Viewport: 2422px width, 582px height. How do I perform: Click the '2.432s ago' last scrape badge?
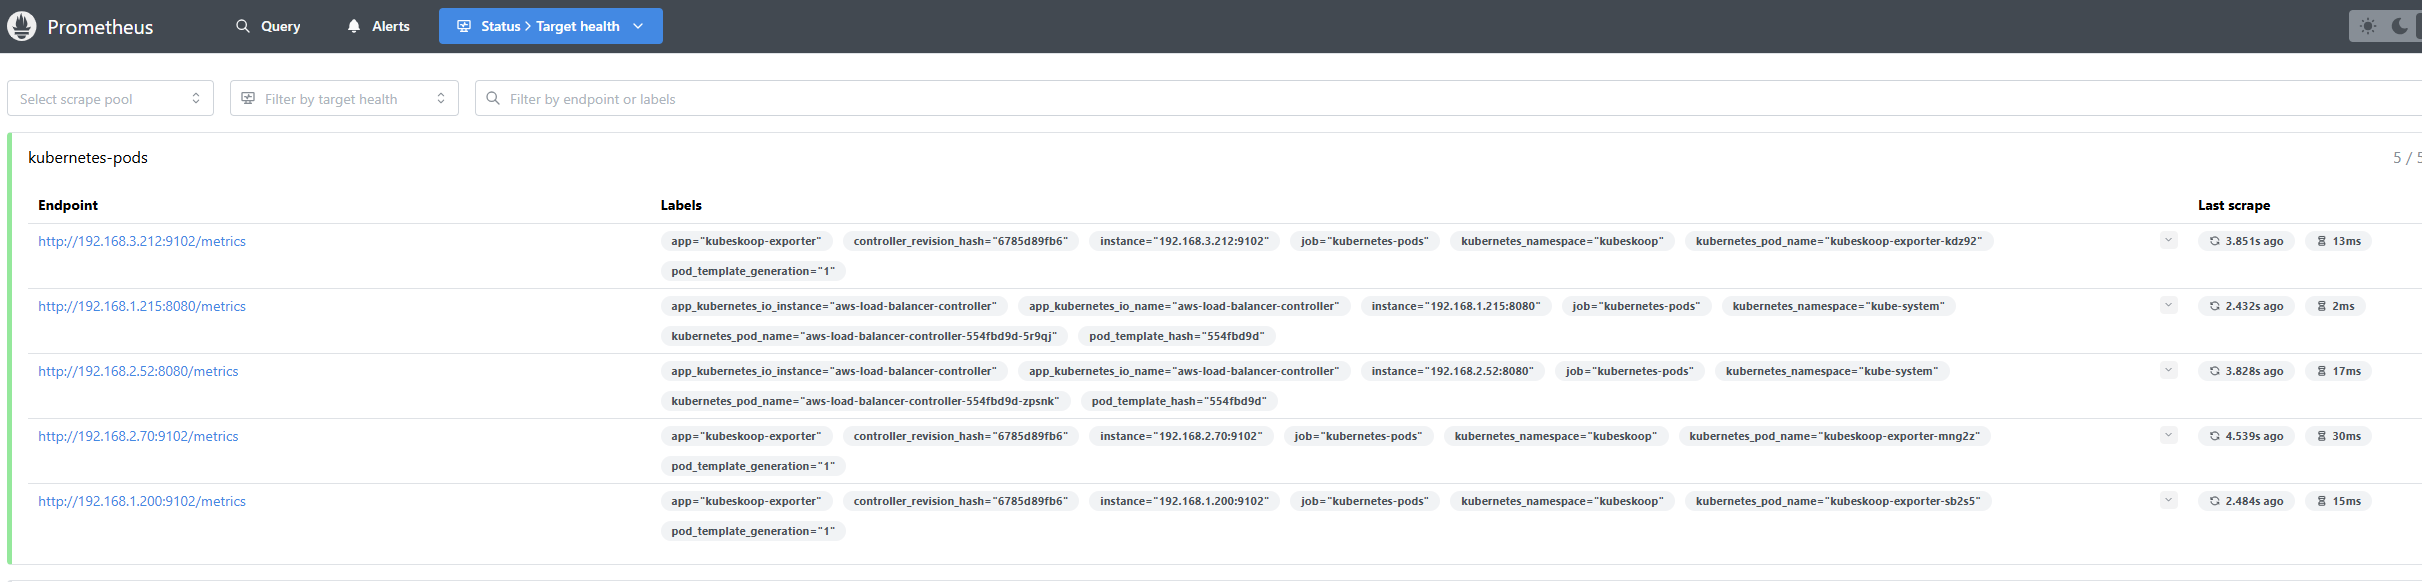[x=2246, y=306]
